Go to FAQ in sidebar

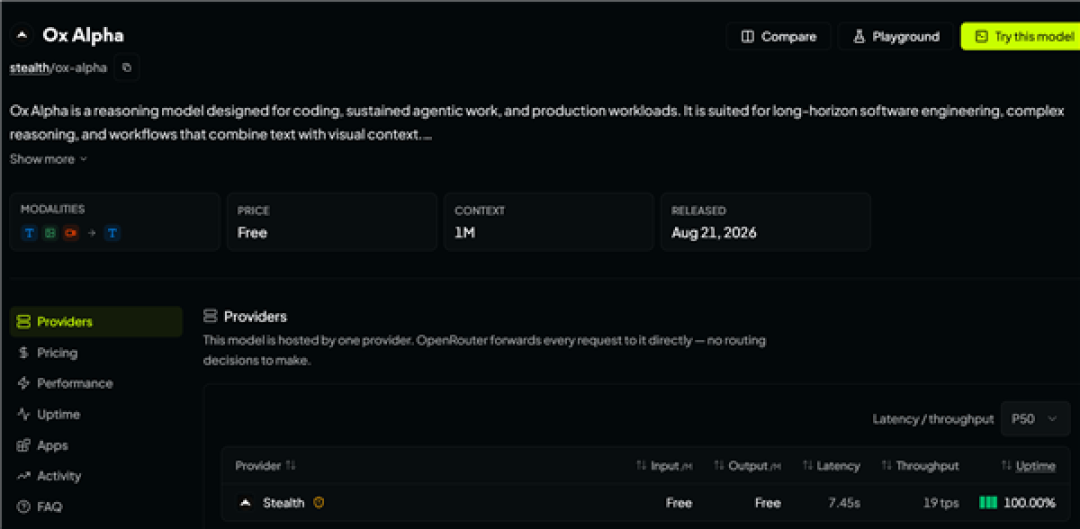[96, 506]
